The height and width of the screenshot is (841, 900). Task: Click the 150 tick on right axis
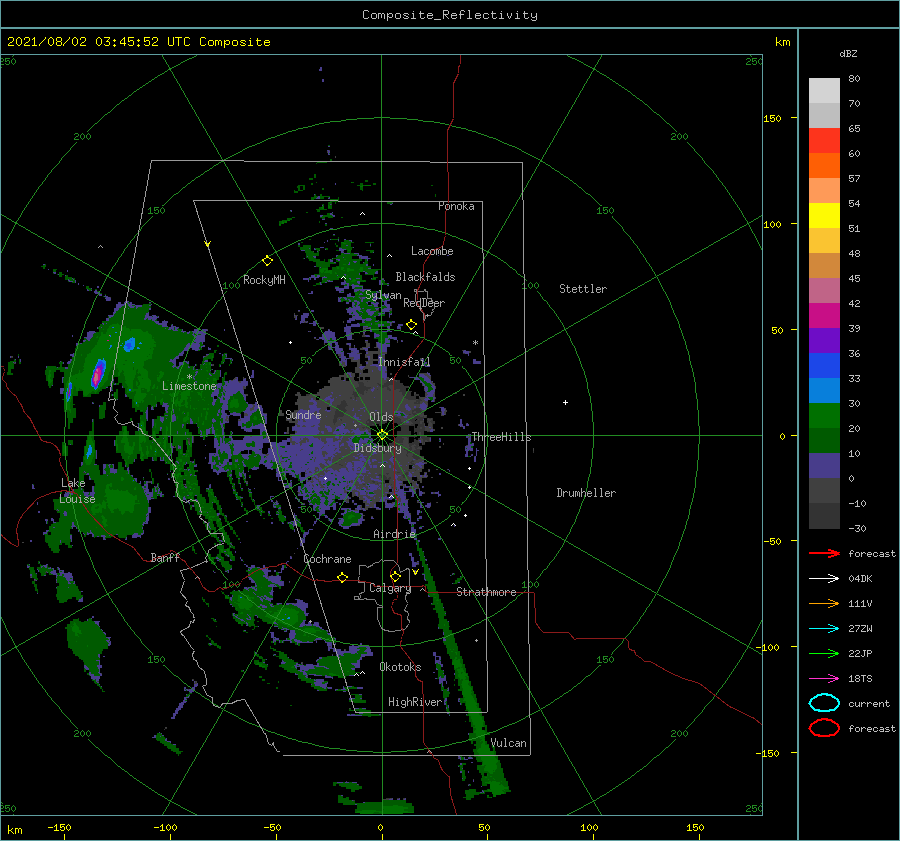pyautogui.click(x=772, y=118)
